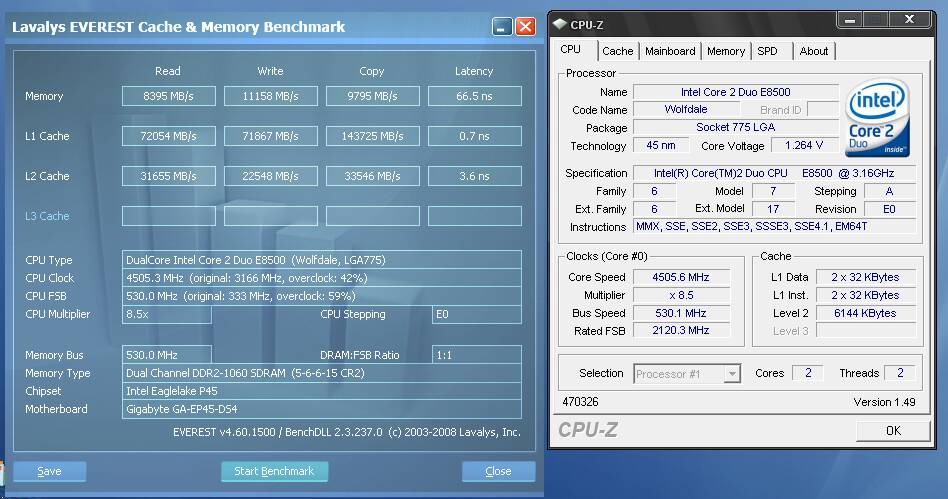This screenshot has height=499, width=948.
Task: Click the Level 2 6144 KBytes value
Action: coord(865,313)
